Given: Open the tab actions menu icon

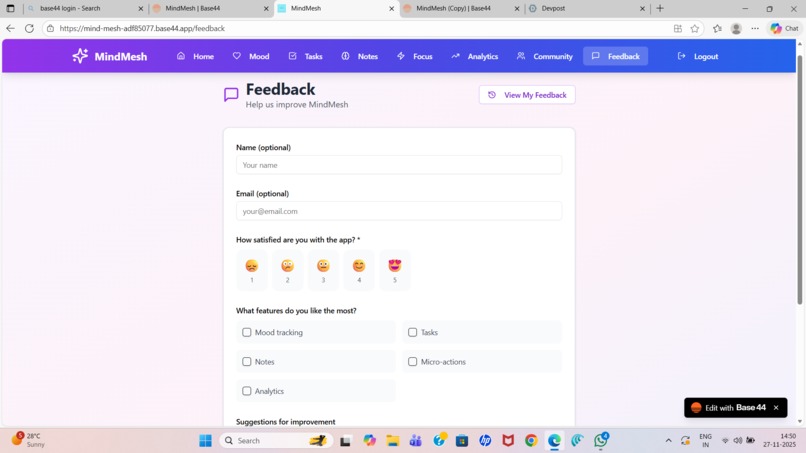Looking at the screenshot, I should (10, 8).
